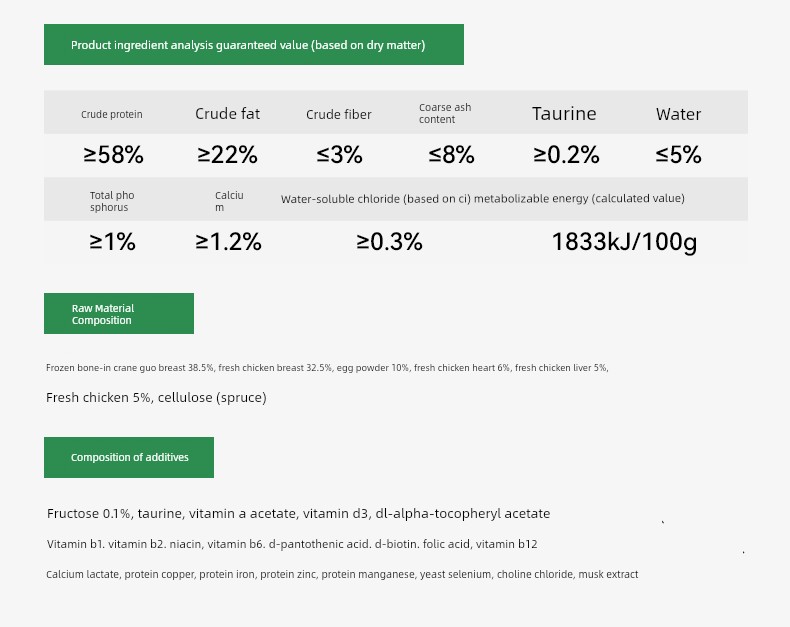Click the ≤5% water value
This screenshot has width=790, height=627.
point(678,155)
